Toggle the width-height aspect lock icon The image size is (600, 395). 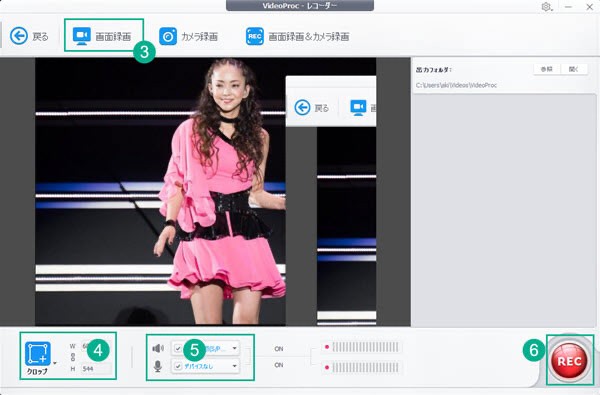73,357
